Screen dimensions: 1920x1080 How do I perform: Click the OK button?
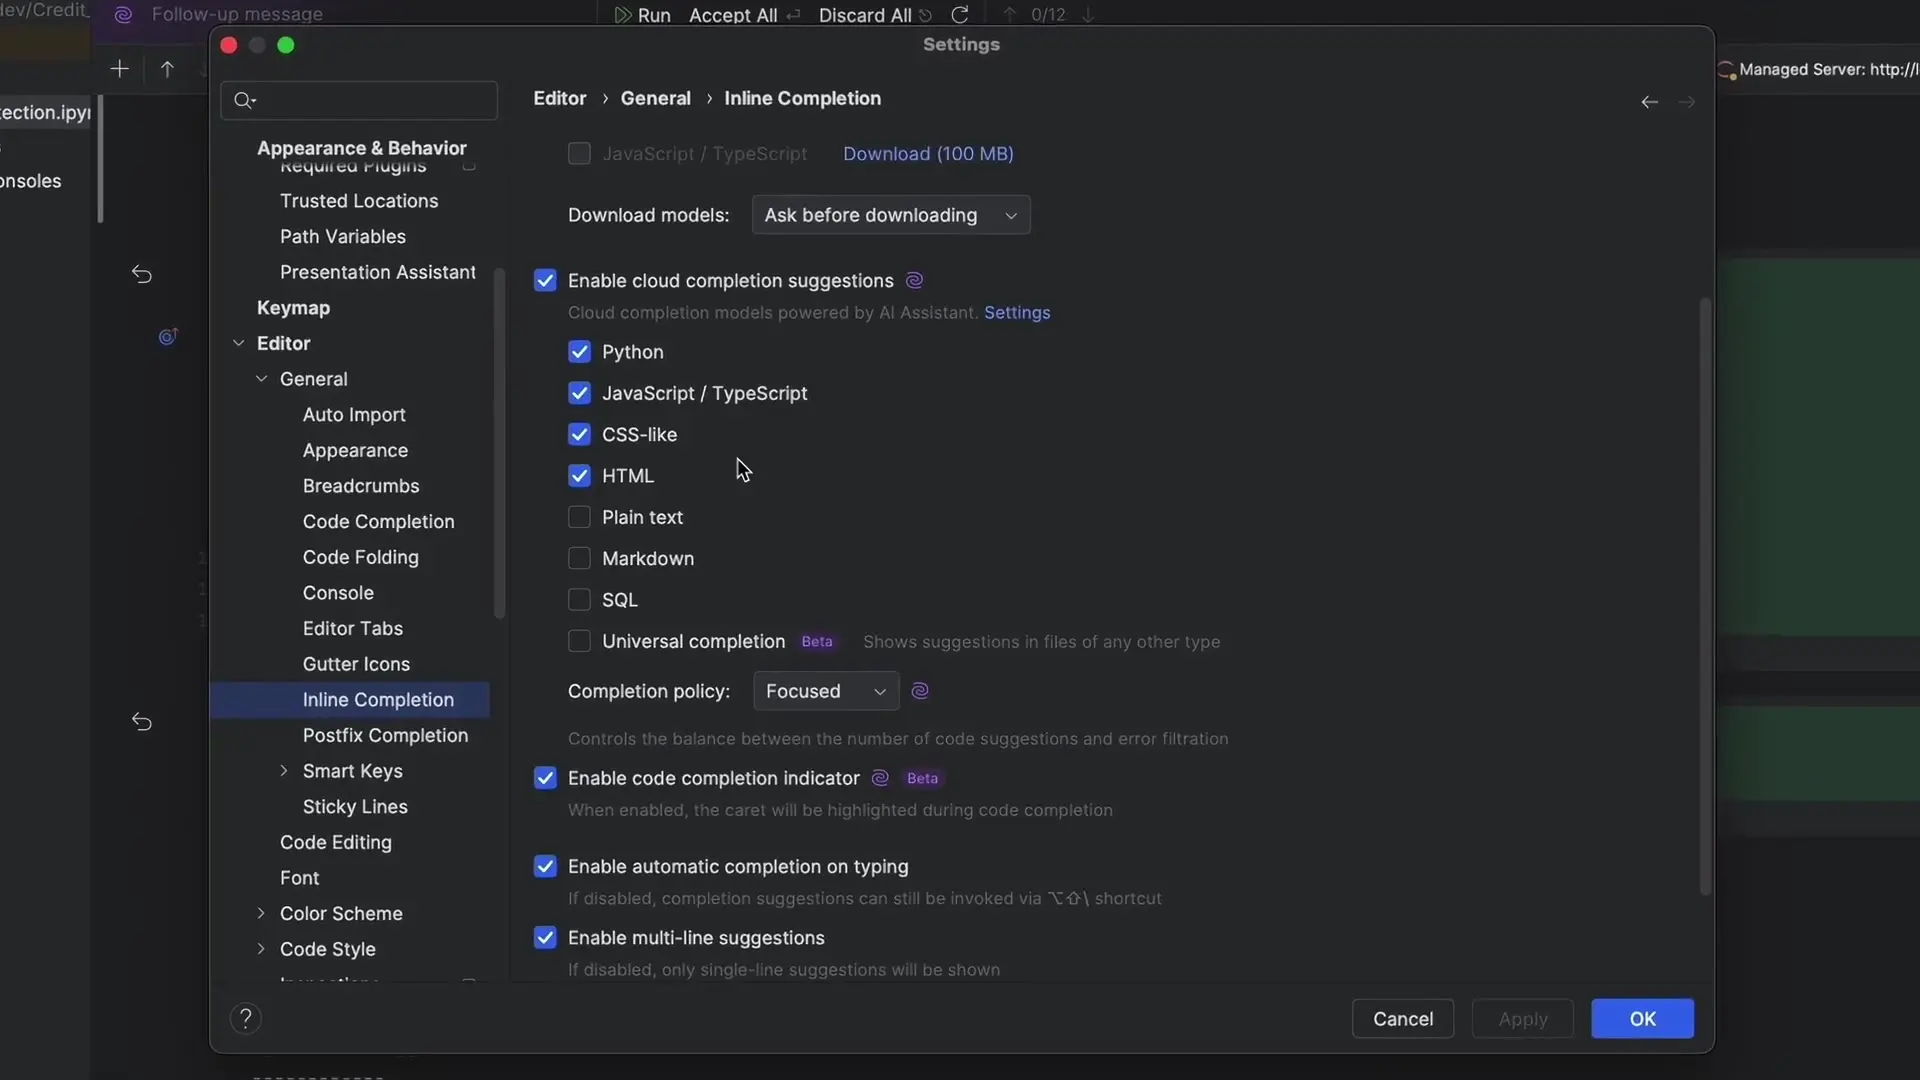click(x=1642, y=1019)
